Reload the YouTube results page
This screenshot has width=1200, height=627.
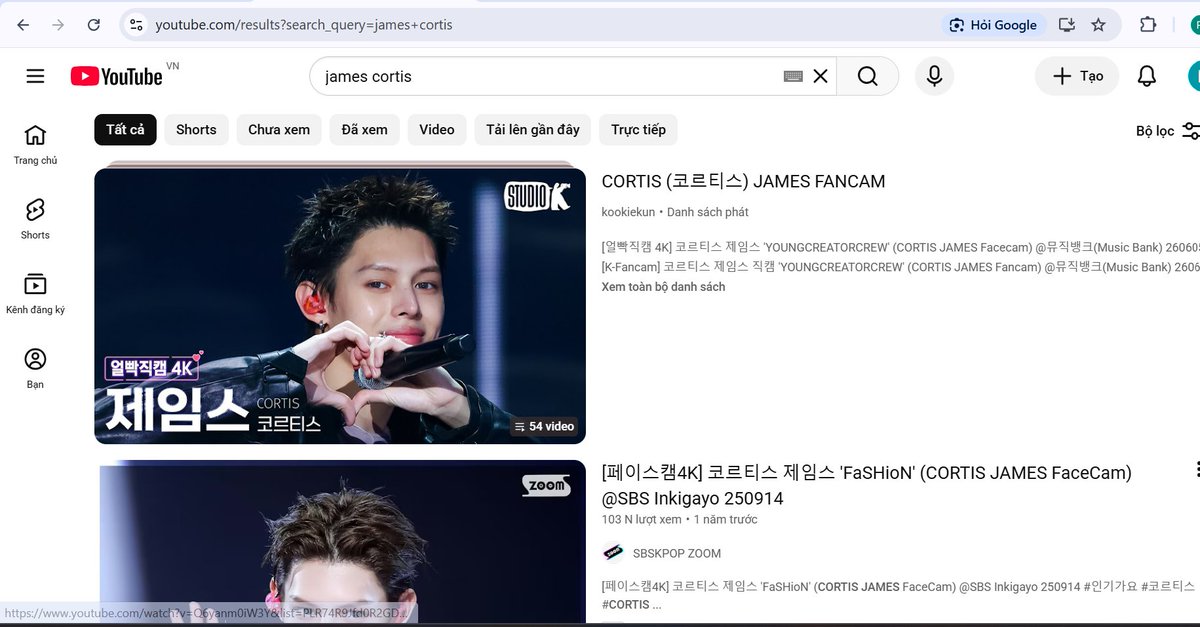pyautogui.click(x=93, y=25)
